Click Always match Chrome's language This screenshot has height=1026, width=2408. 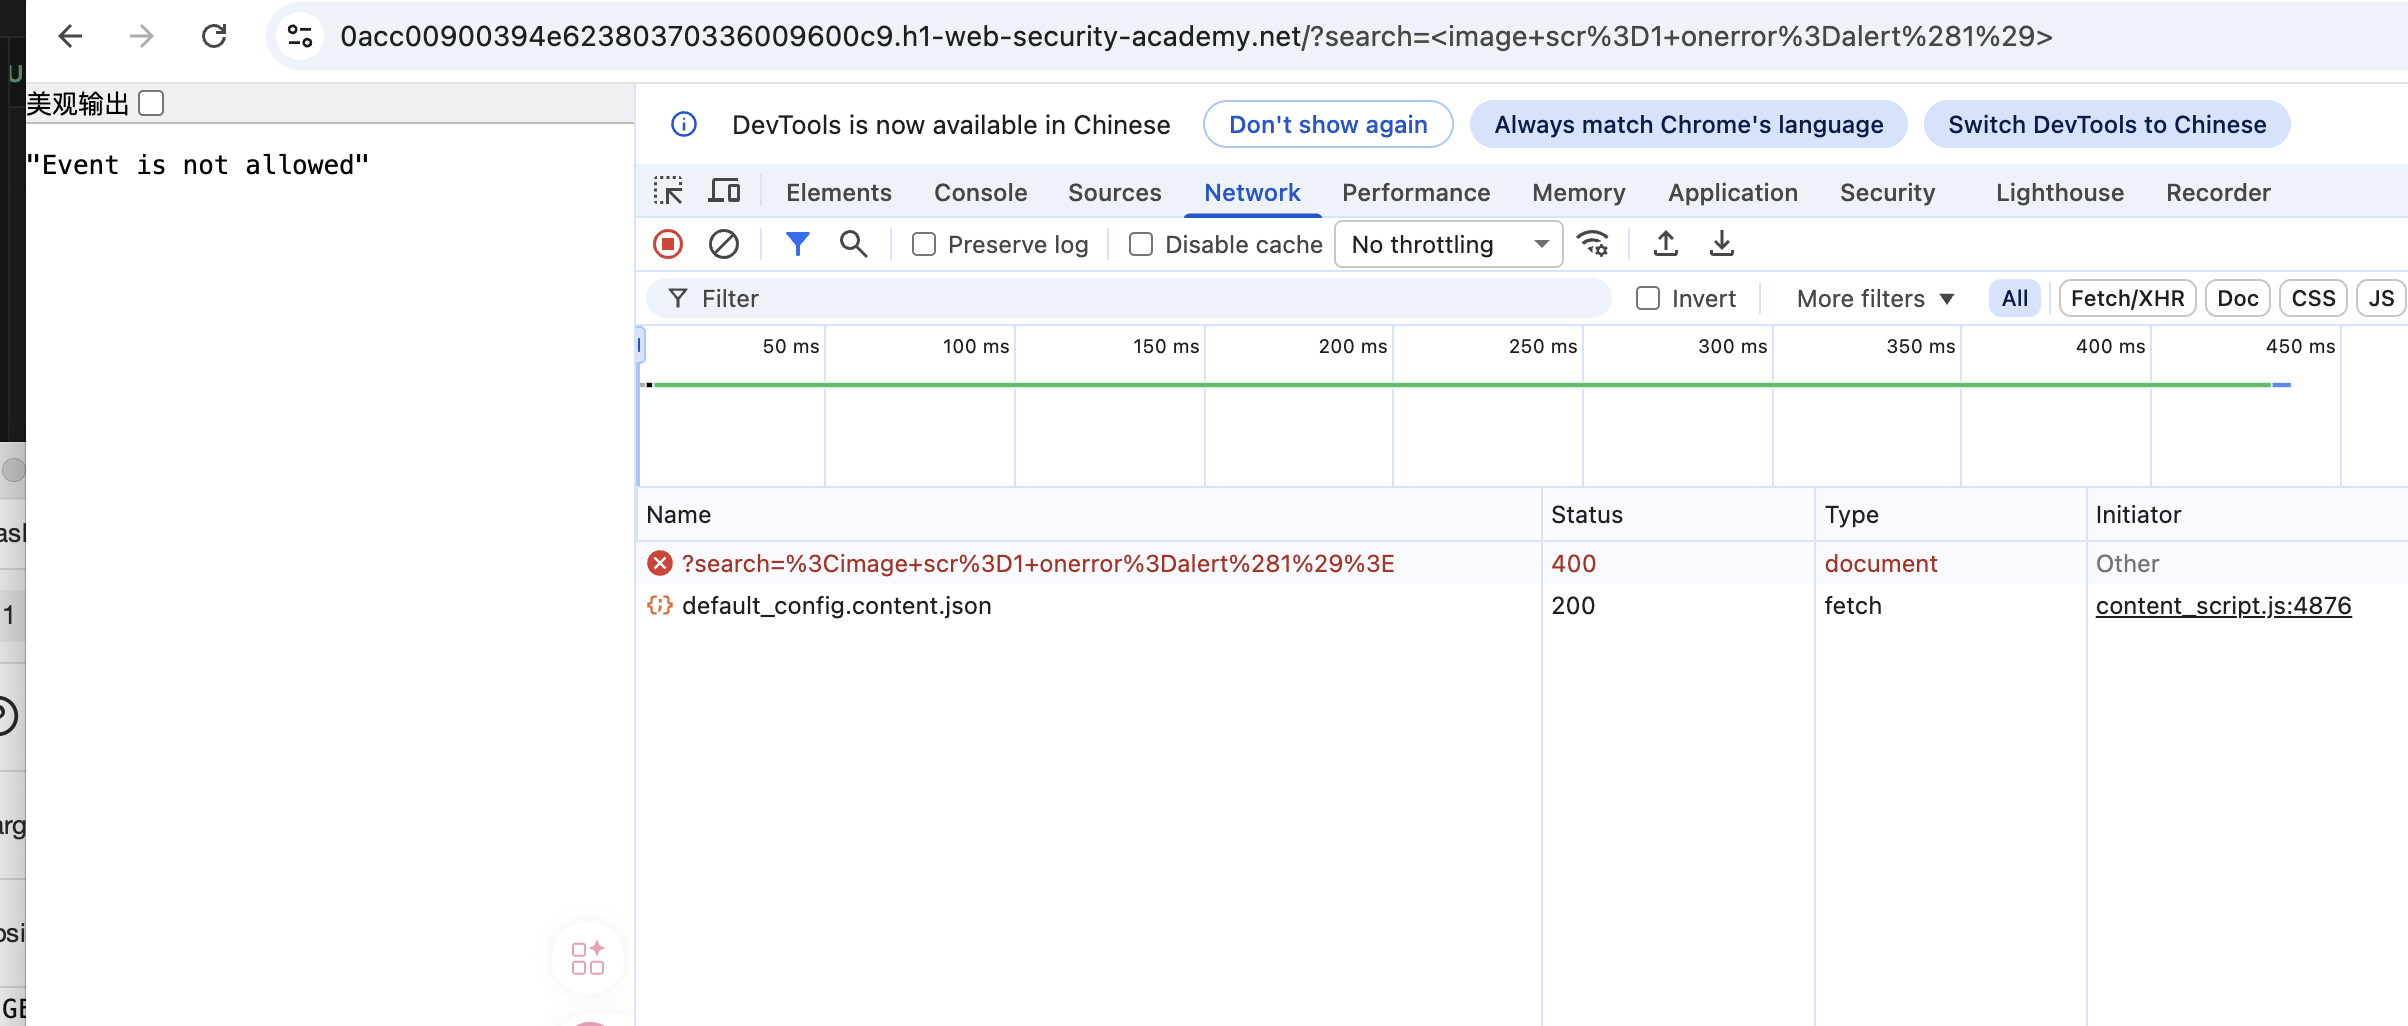(1688, 124)
